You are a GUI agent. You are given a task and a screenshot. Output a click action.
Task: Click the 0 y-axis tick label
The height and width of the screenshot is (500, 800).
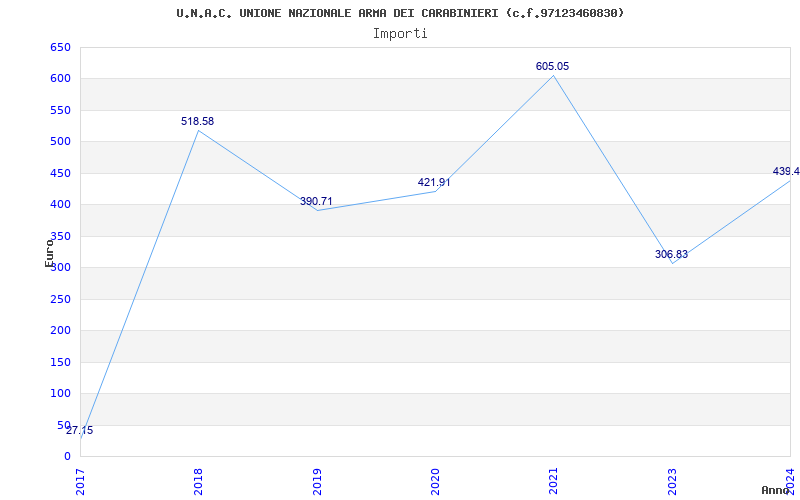(x=67, y=457)
